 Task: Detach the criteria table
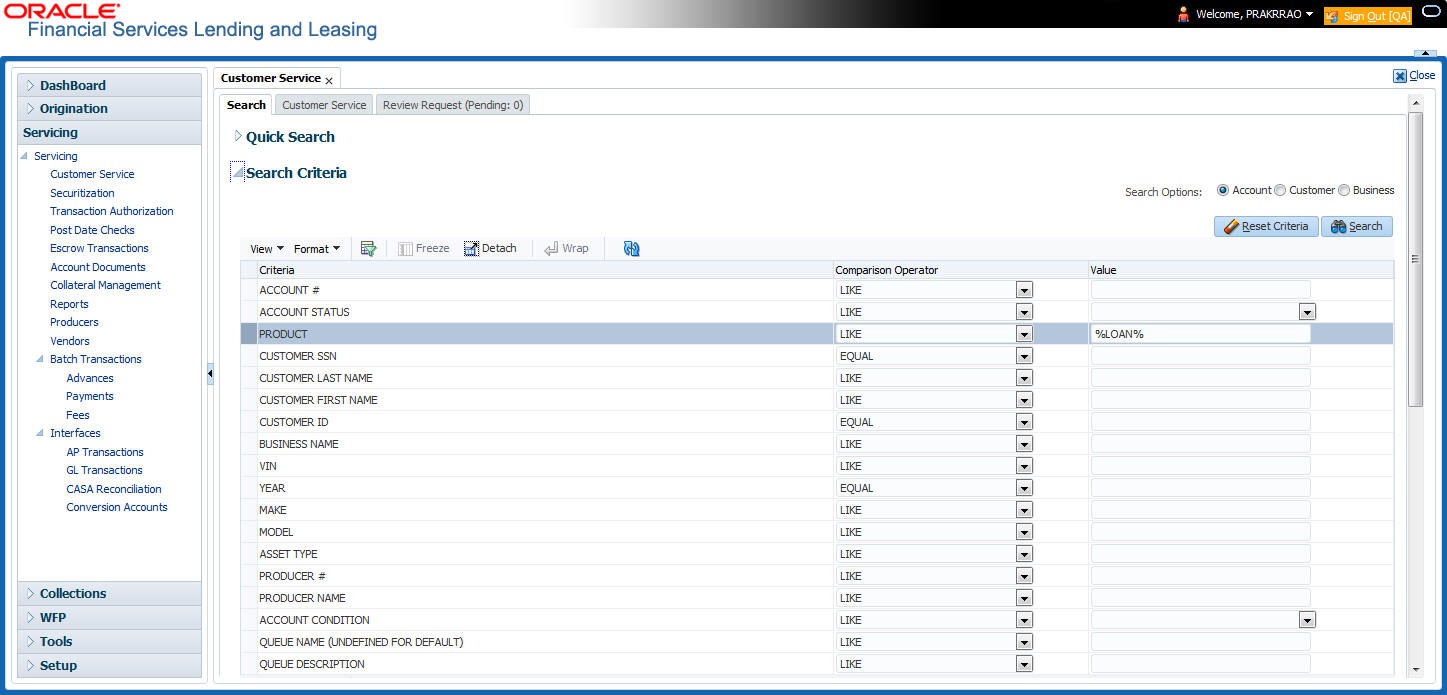pyautogui.click(x=491, y=248)
